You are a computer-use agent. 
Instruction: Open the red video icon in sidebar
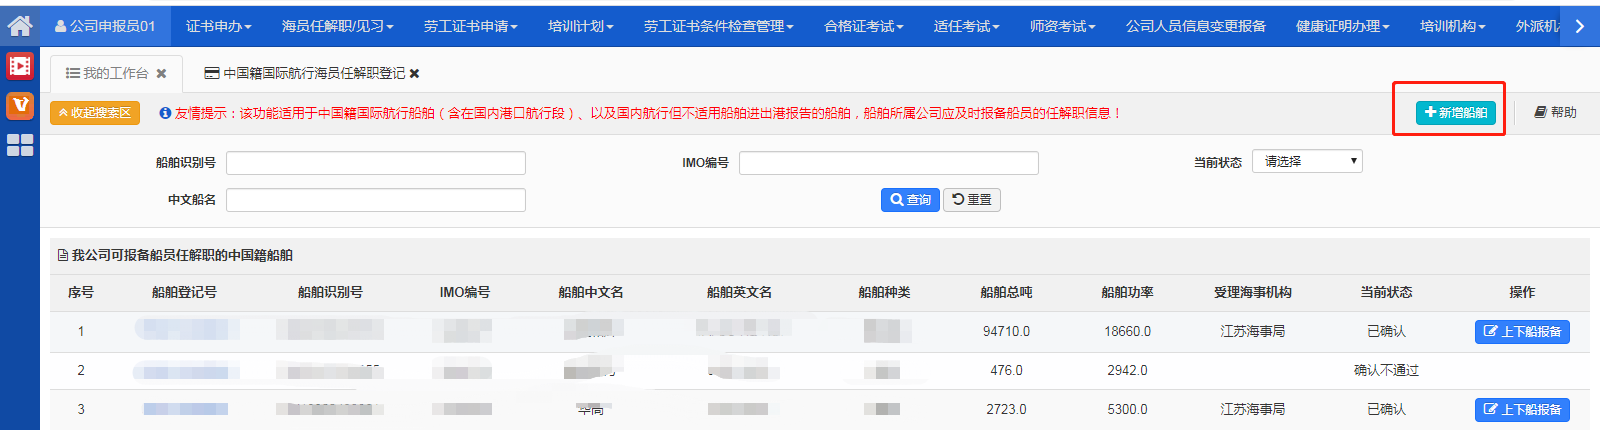19,67
